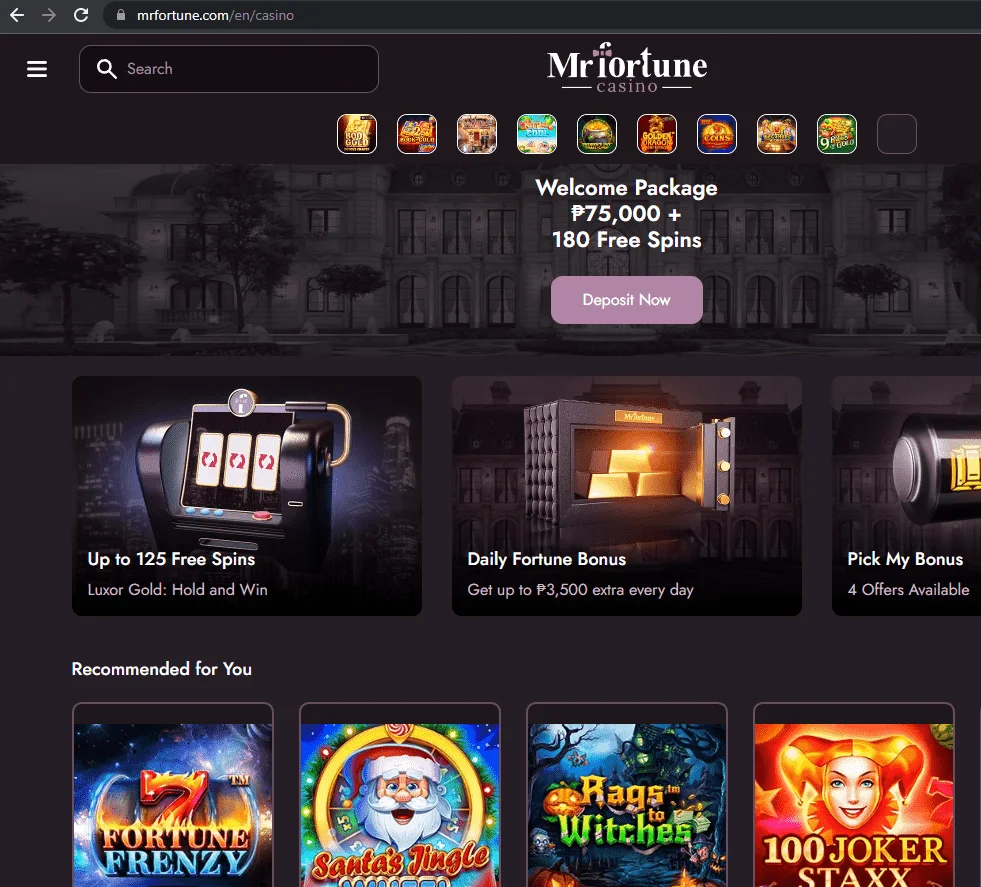981x887 pixels.
Task: Click the browser forward arrow
Action: pos(49,15)
